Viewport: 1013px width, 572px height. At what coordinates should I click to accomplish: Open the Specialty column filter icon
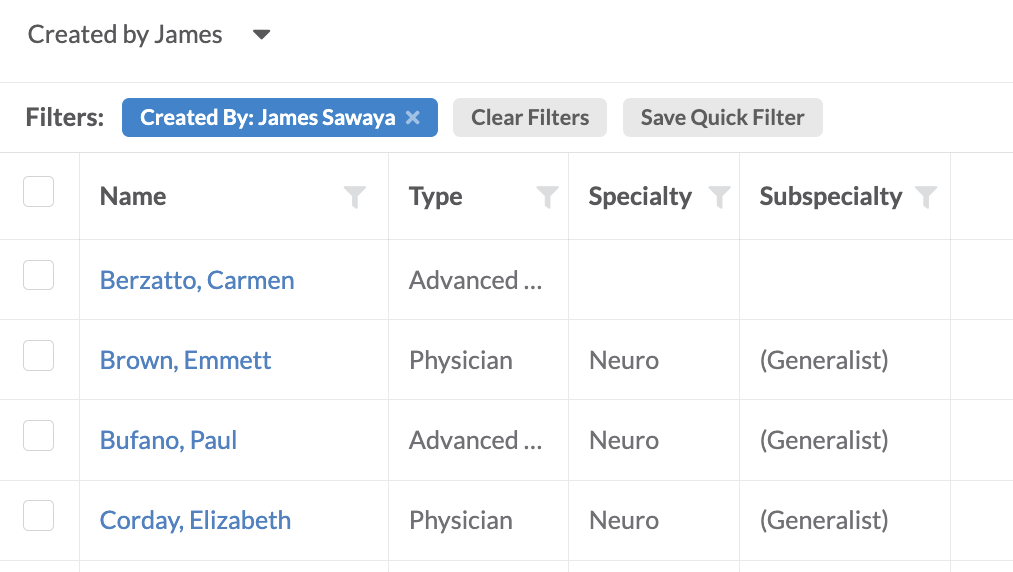(x=719, y=196)
